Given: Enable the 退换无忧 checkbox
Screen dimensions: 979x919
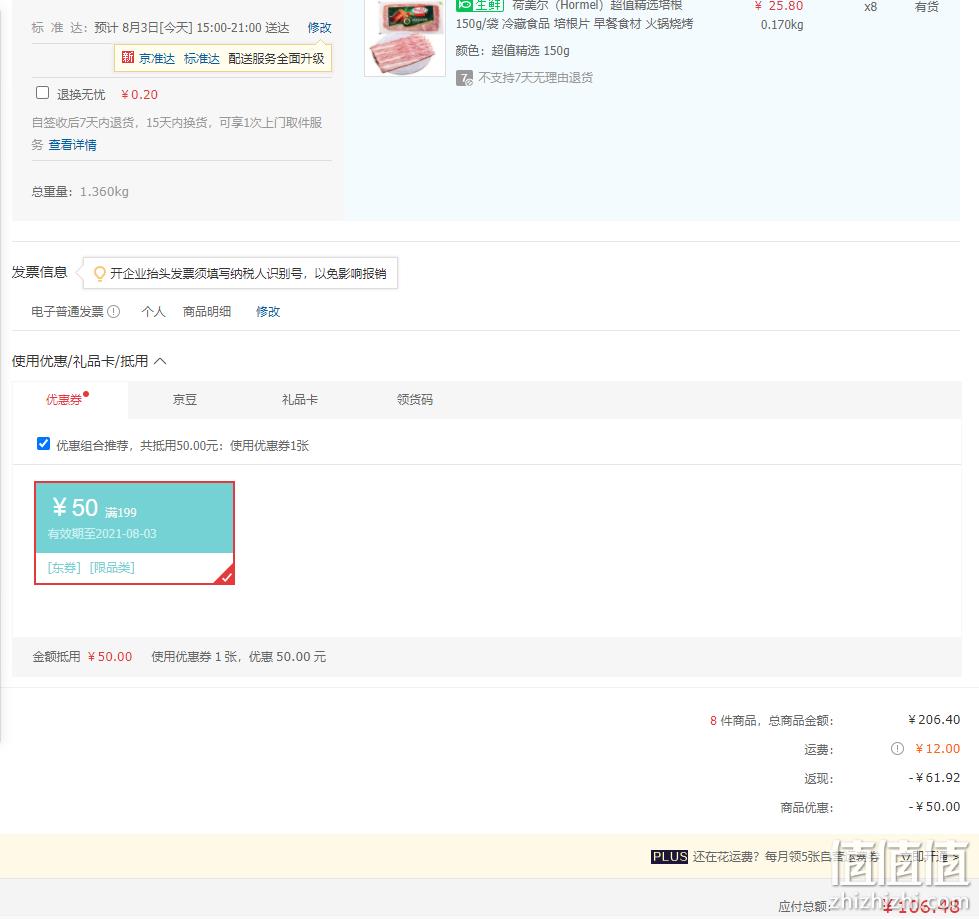Looking at the screenshot, I should [x=42, y=93].
